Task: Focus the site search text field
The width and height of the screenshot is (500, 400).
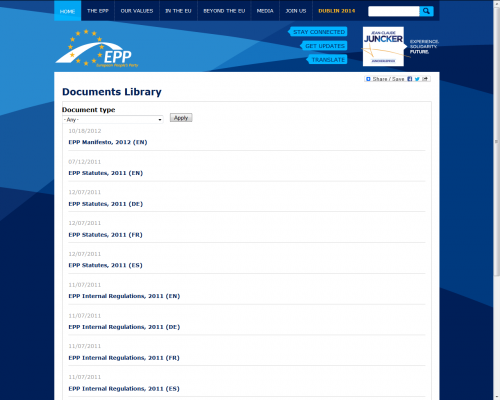Action: click(394, 11)
